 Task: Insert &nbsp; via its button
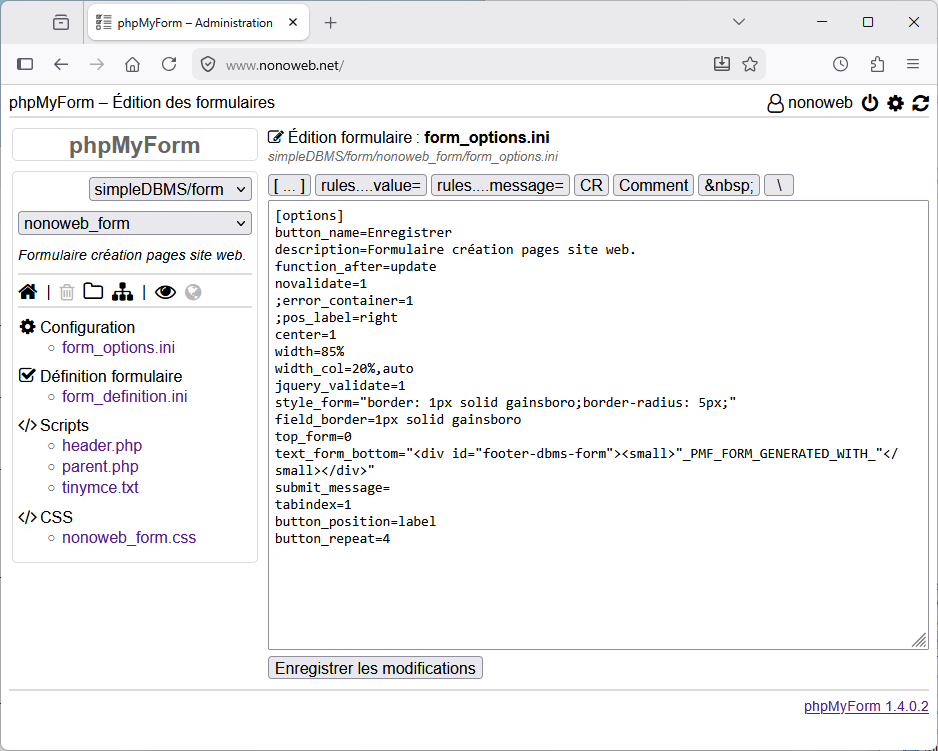point(729,186)
